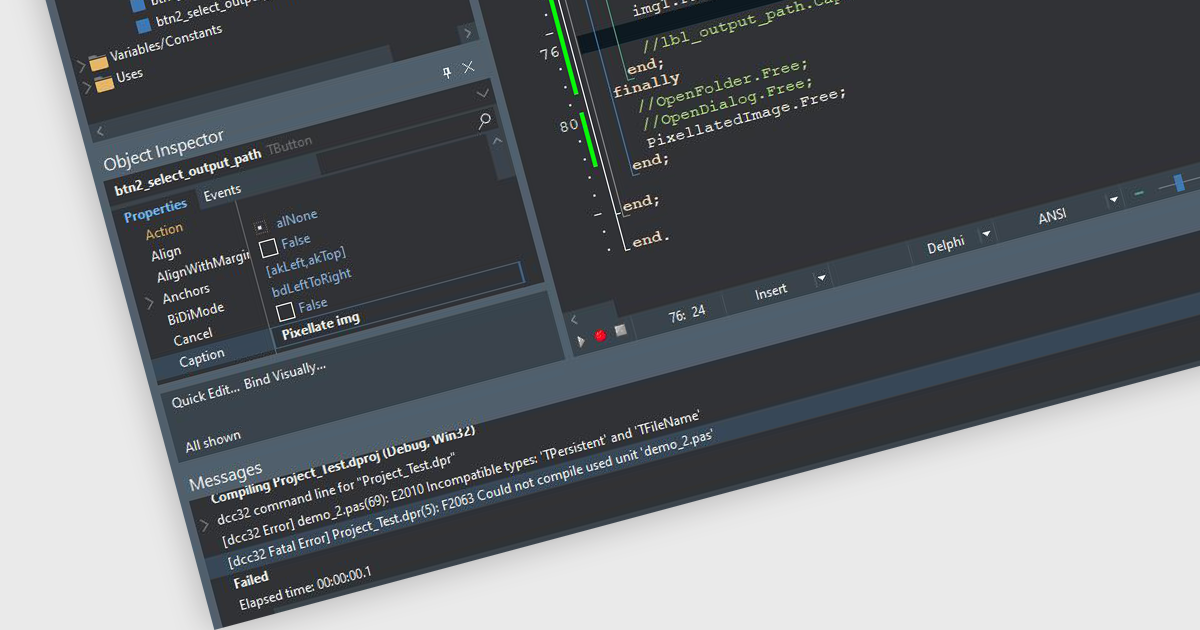Select the blue icon of btn2_select_output item
This screenshot has height=630, width=1200.
coord(143,25)
